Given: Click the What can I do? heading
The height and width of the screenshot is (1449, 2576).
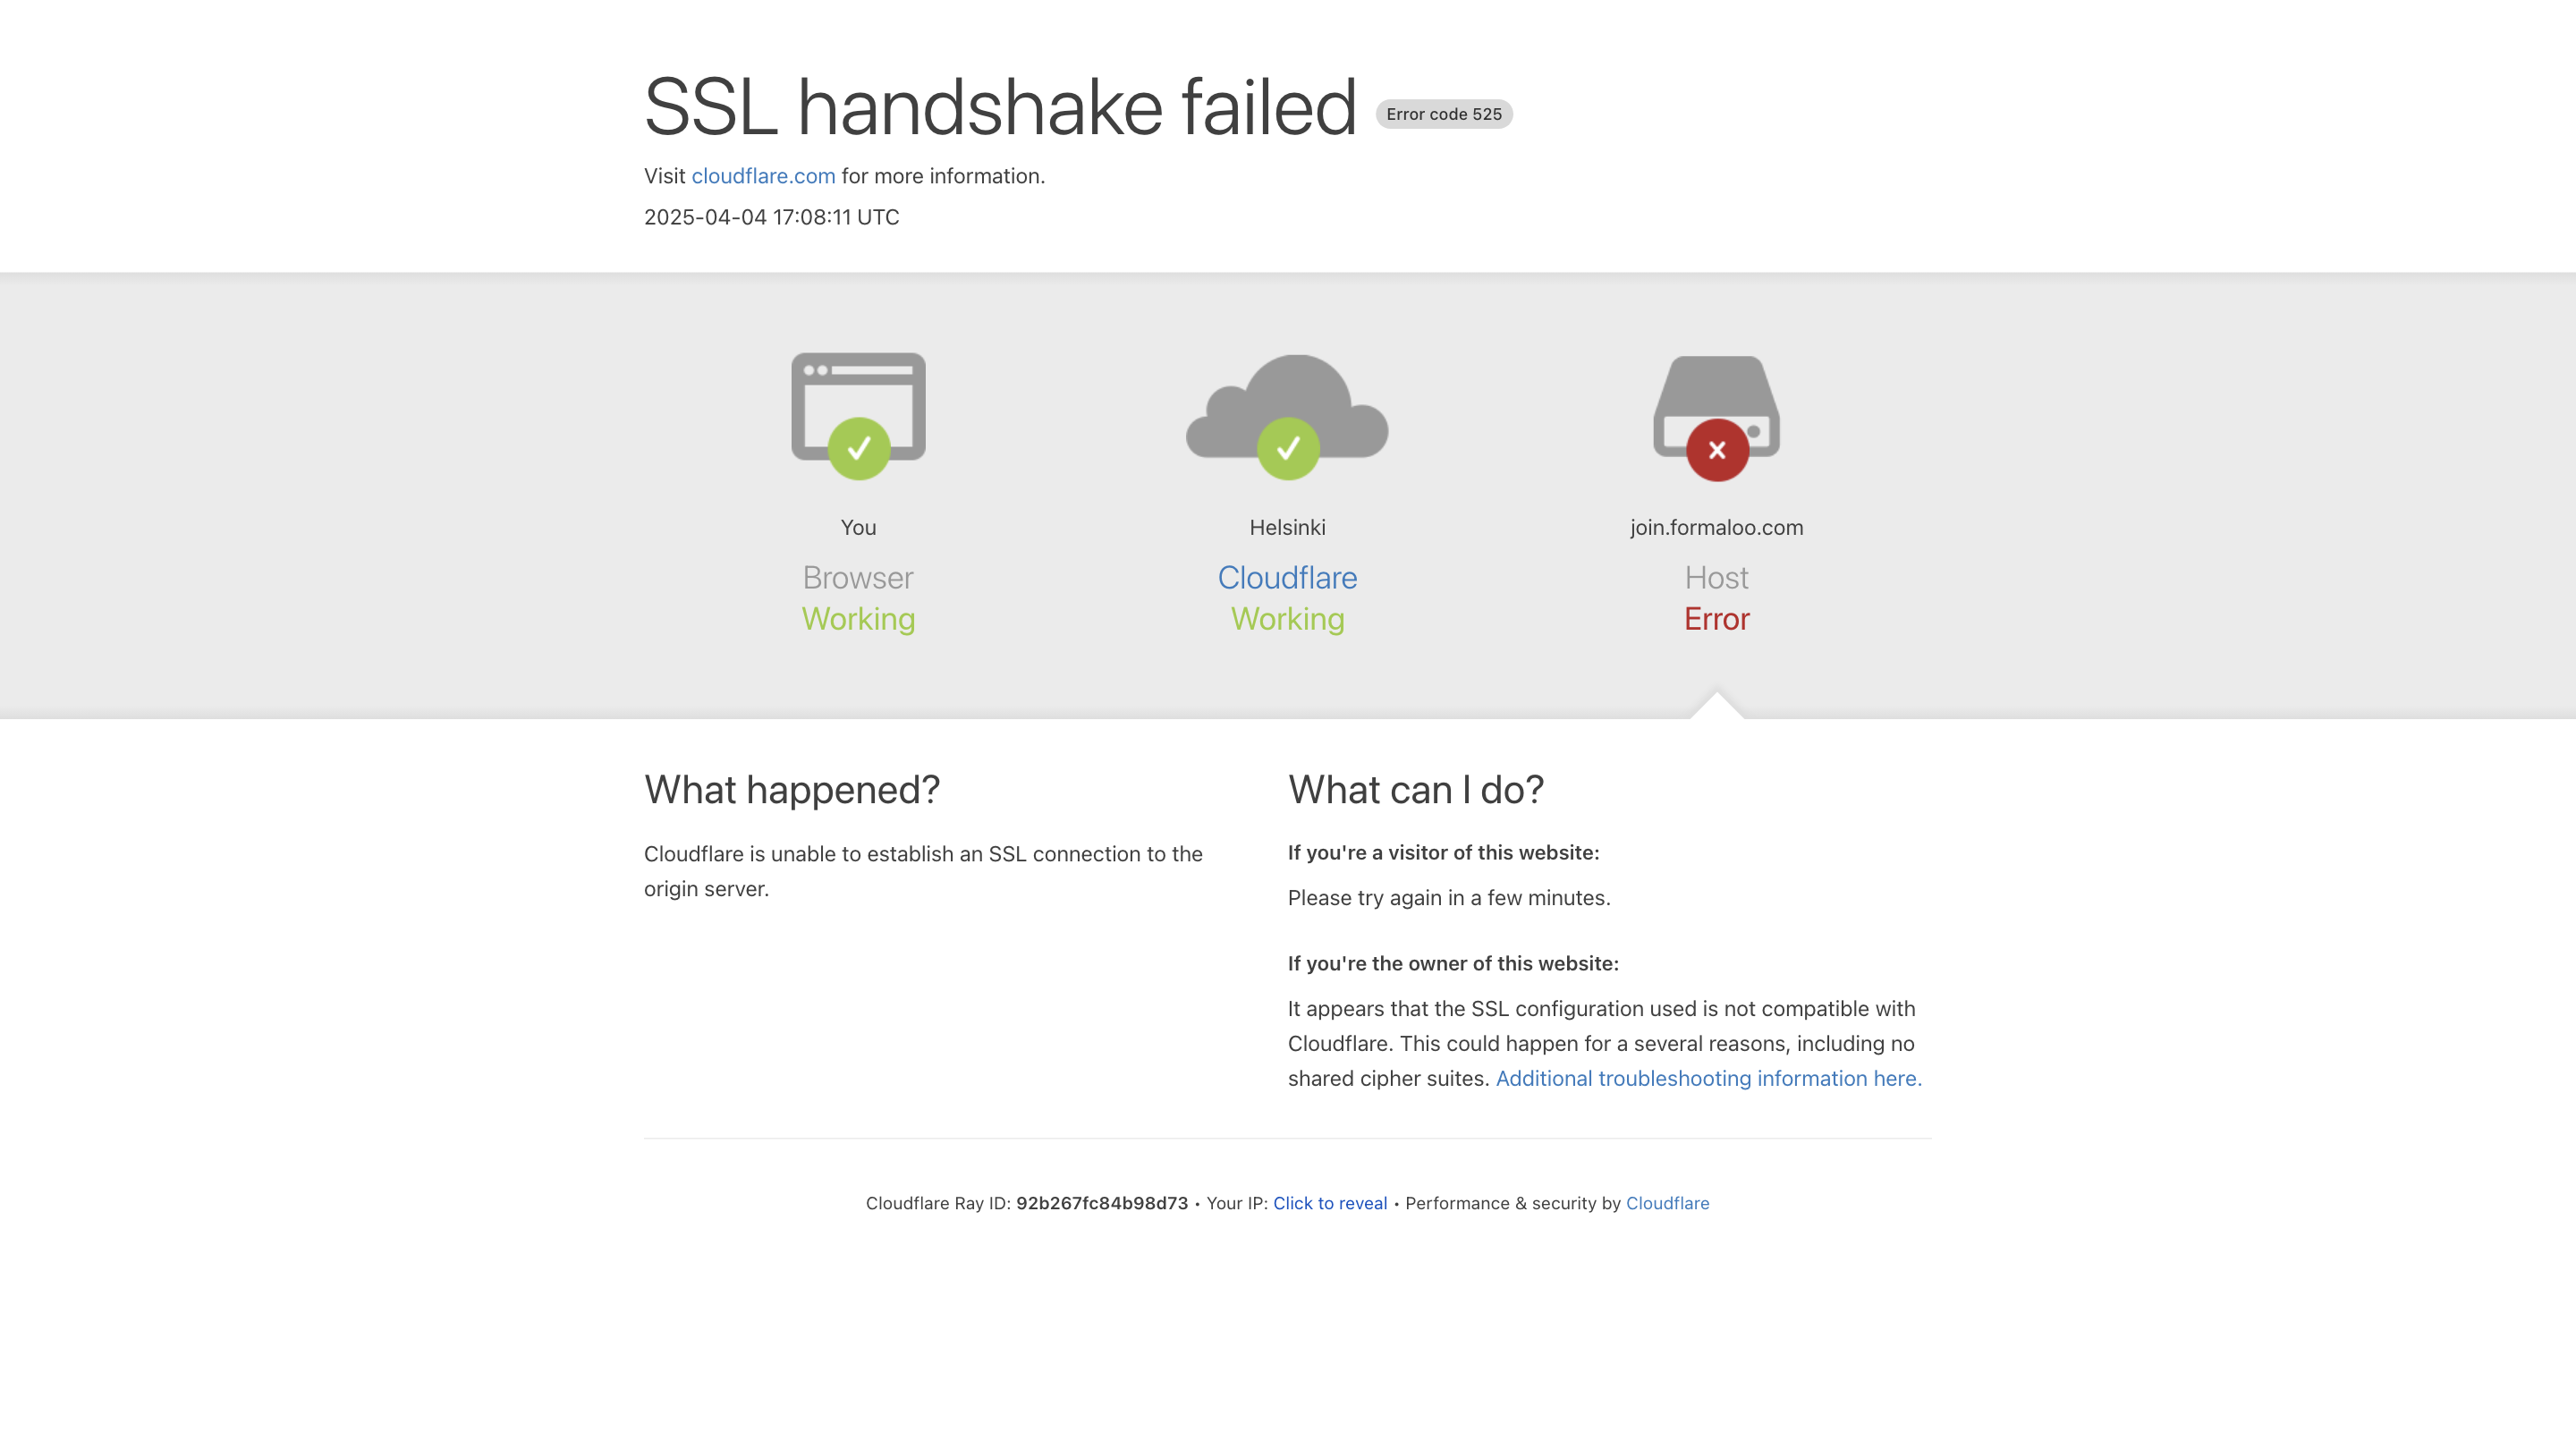Looking at the screenshot, I should (1415, 790).
